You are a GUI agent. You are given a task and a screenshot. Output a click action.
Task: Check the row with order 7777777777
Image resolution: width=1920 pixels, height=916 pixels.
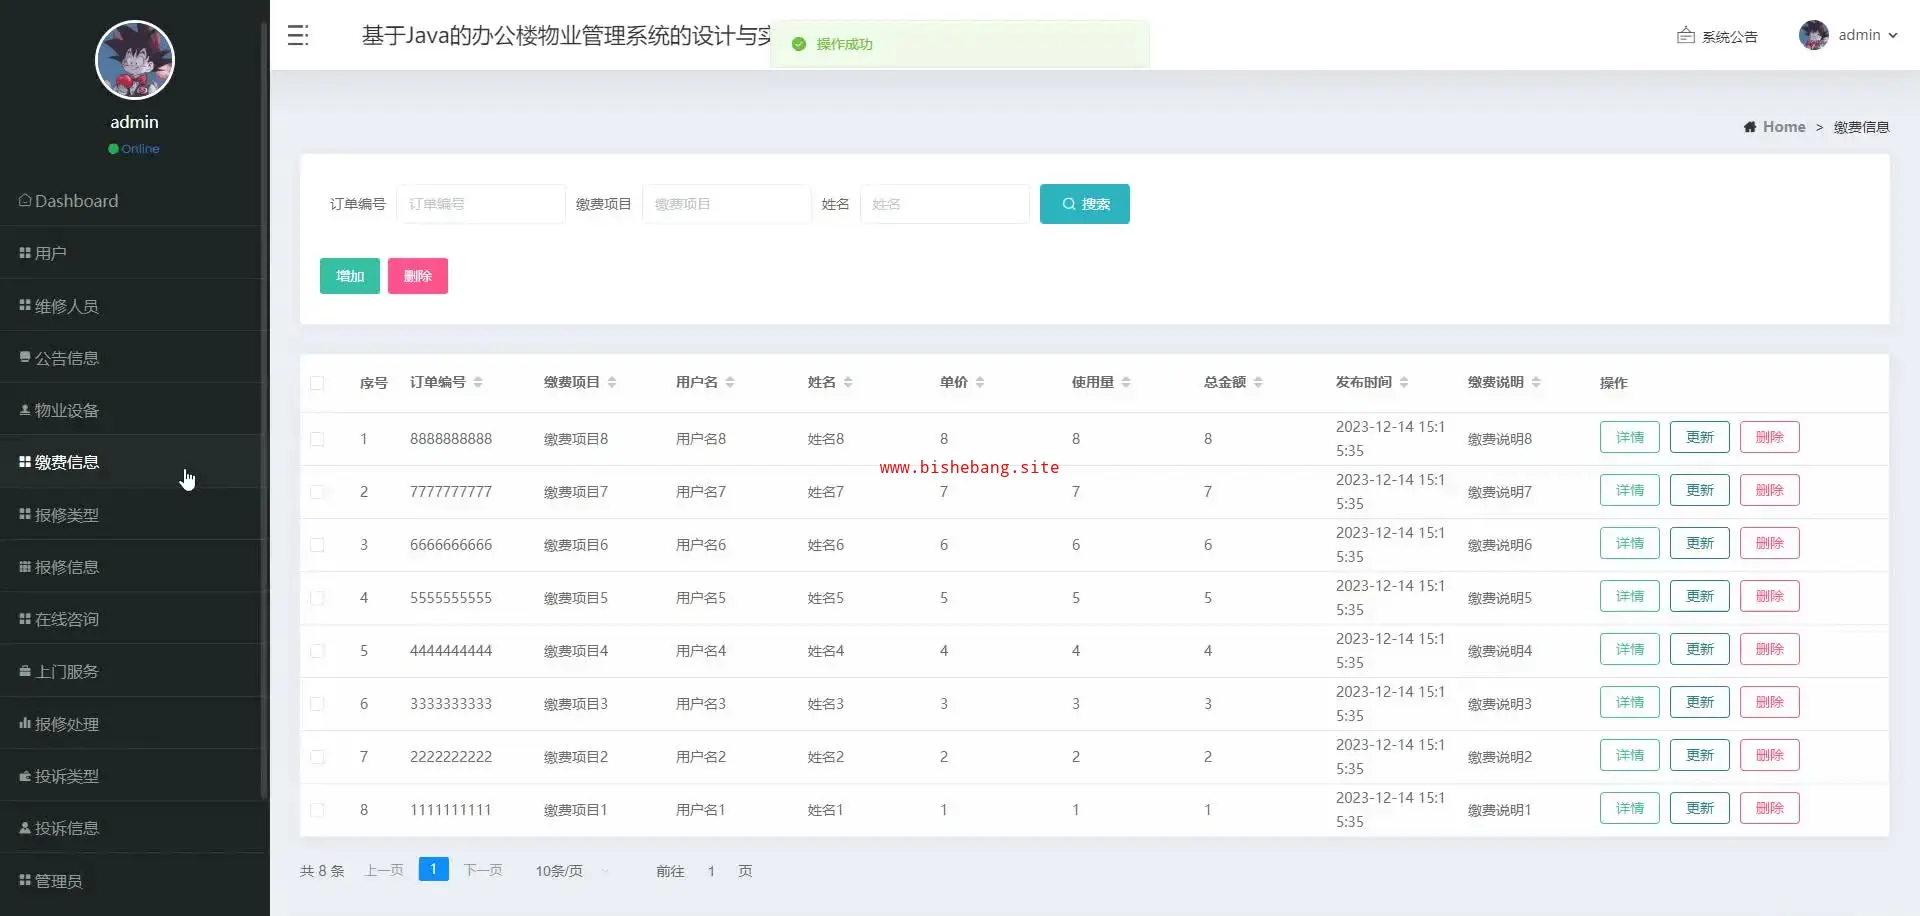317,492
